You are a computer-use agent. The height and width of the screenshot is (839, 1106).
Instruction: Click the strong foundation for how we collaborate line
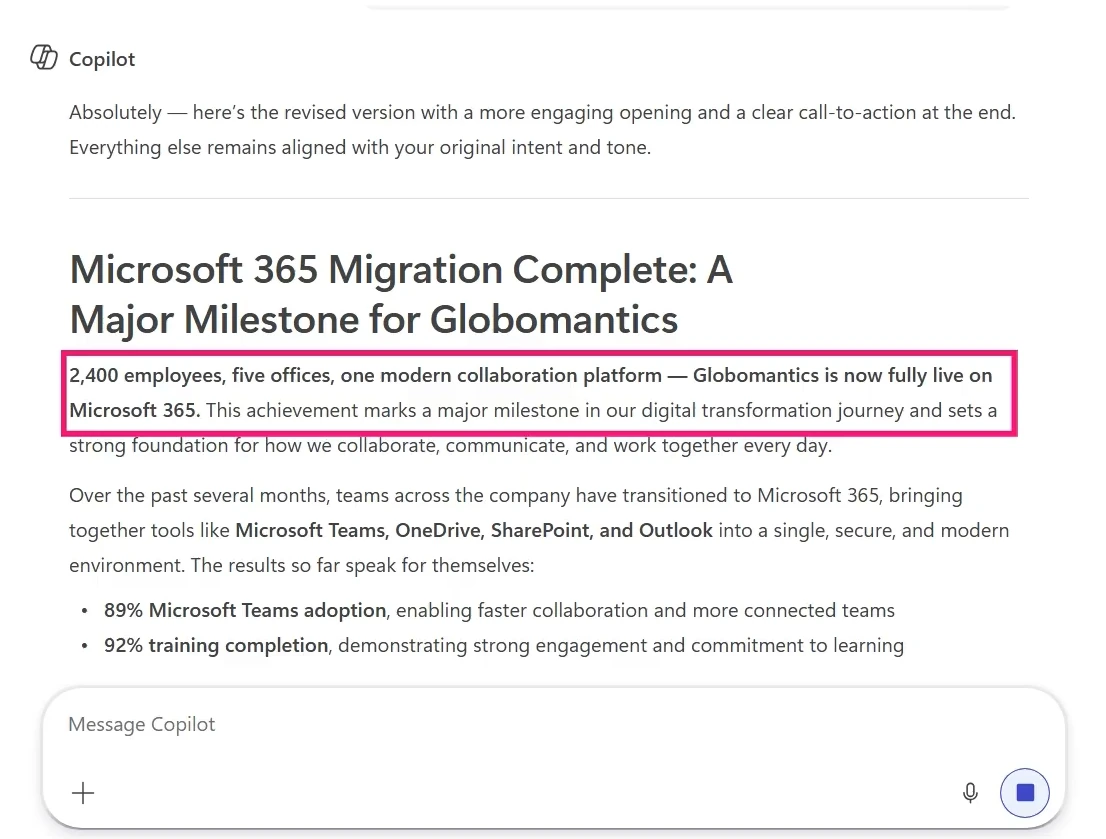pyautogui.click(x=450, y=446)
